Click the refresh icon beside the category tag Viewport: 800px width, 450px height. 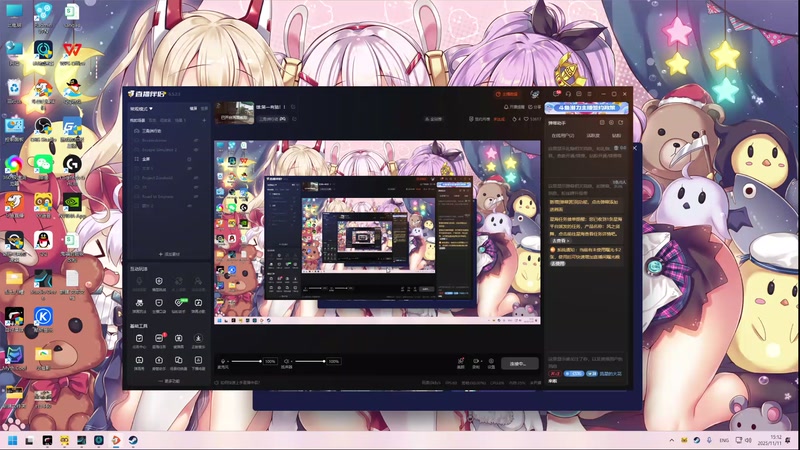tap(294, 119)
